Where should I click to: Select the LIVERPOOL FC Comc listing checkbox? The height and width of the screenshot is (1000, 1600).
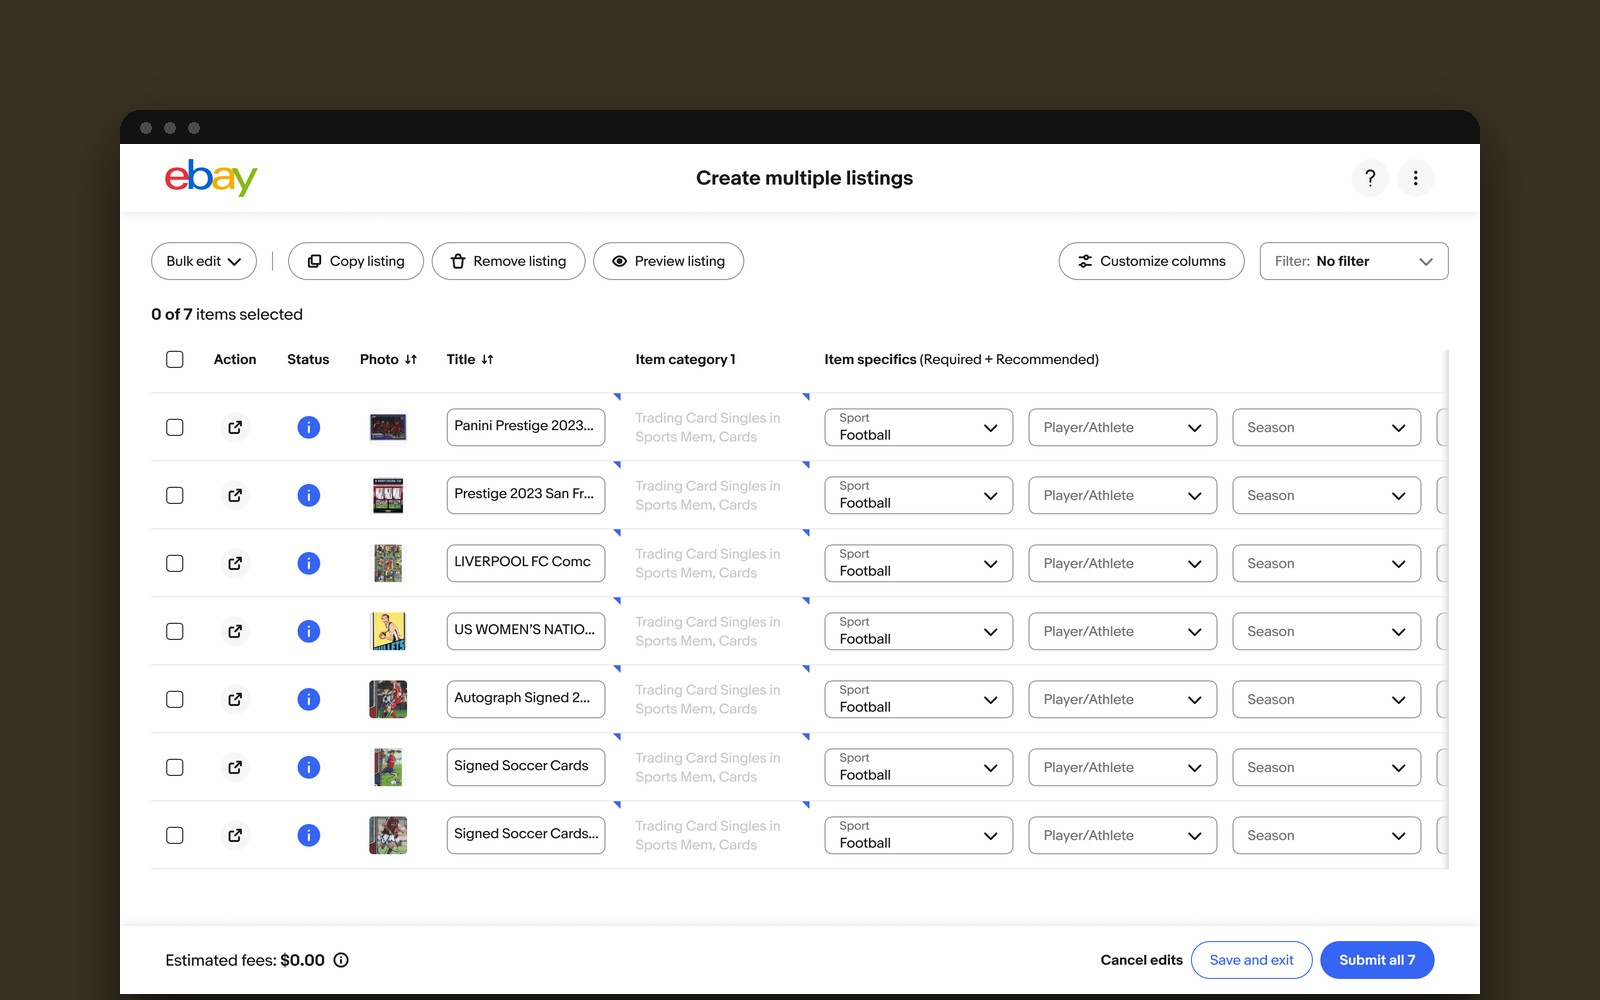pyautogui.click(x=175, y=563)
